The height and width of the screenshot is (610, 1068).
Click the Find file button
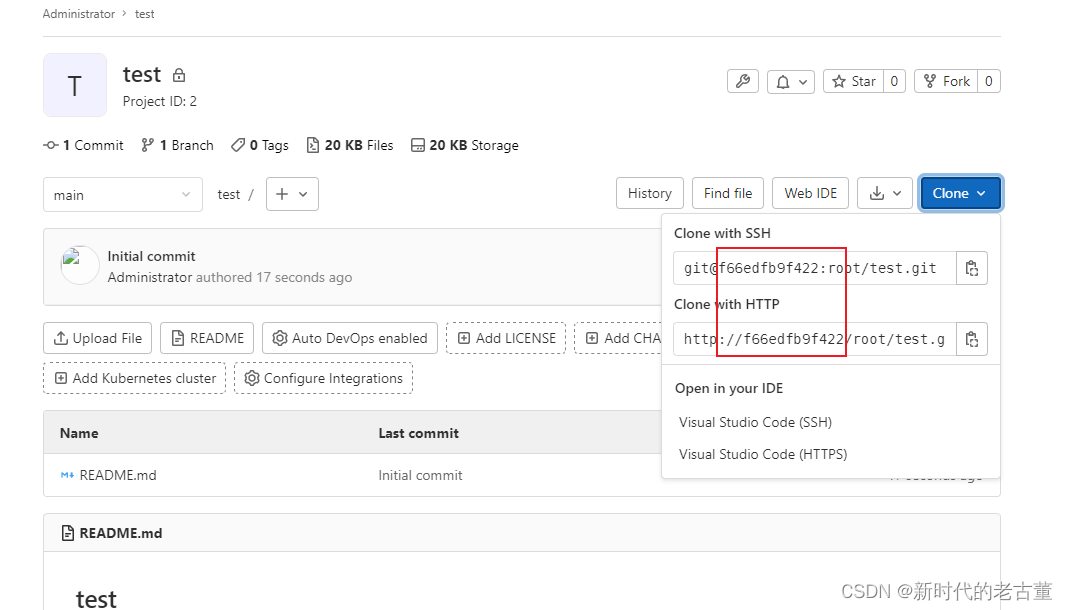point(727,194)
